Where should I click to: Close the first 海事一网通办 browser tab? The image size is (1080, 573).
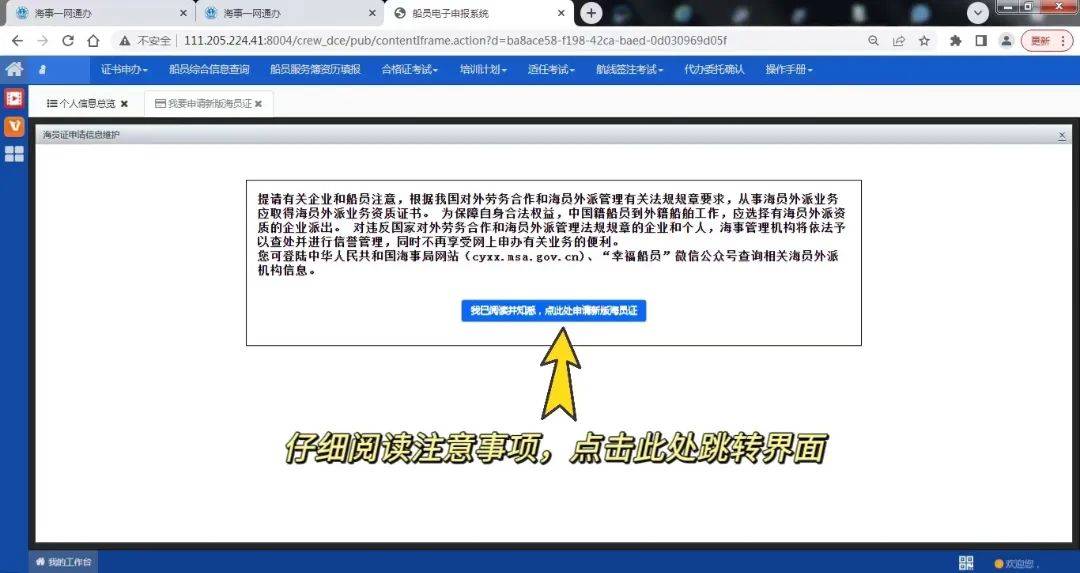coord(183,13)
